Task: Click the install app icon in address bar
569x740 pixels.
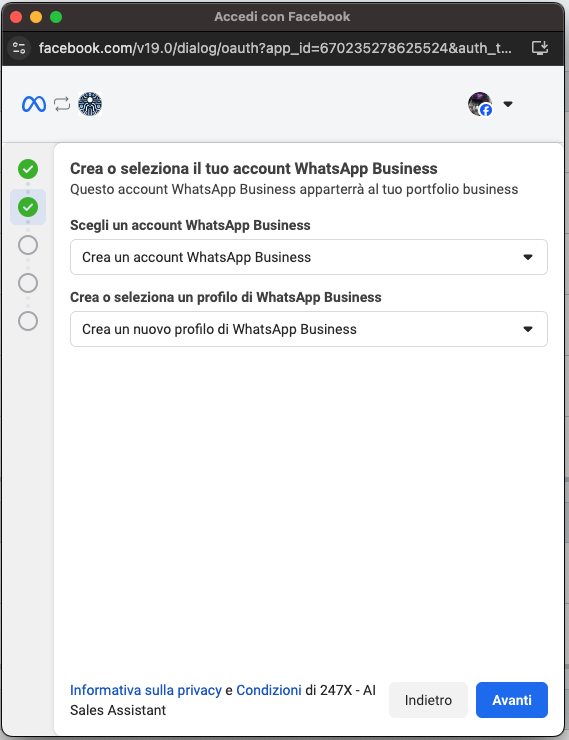Action: tap(540, 48)
